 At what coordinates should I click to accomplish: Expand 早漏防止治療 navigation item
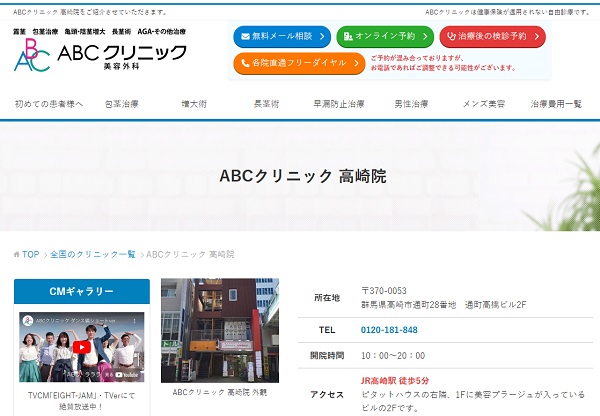pyautogui.click(x=342, y=104)
